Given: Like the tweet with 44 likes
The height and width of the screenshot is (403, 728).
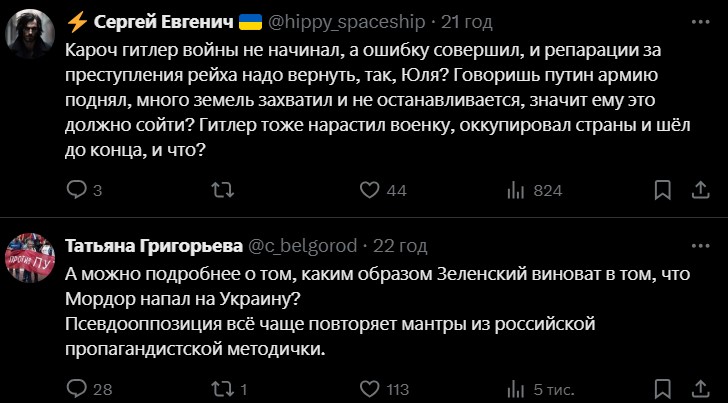Looking at the screenshot, I should coord(369,190).
